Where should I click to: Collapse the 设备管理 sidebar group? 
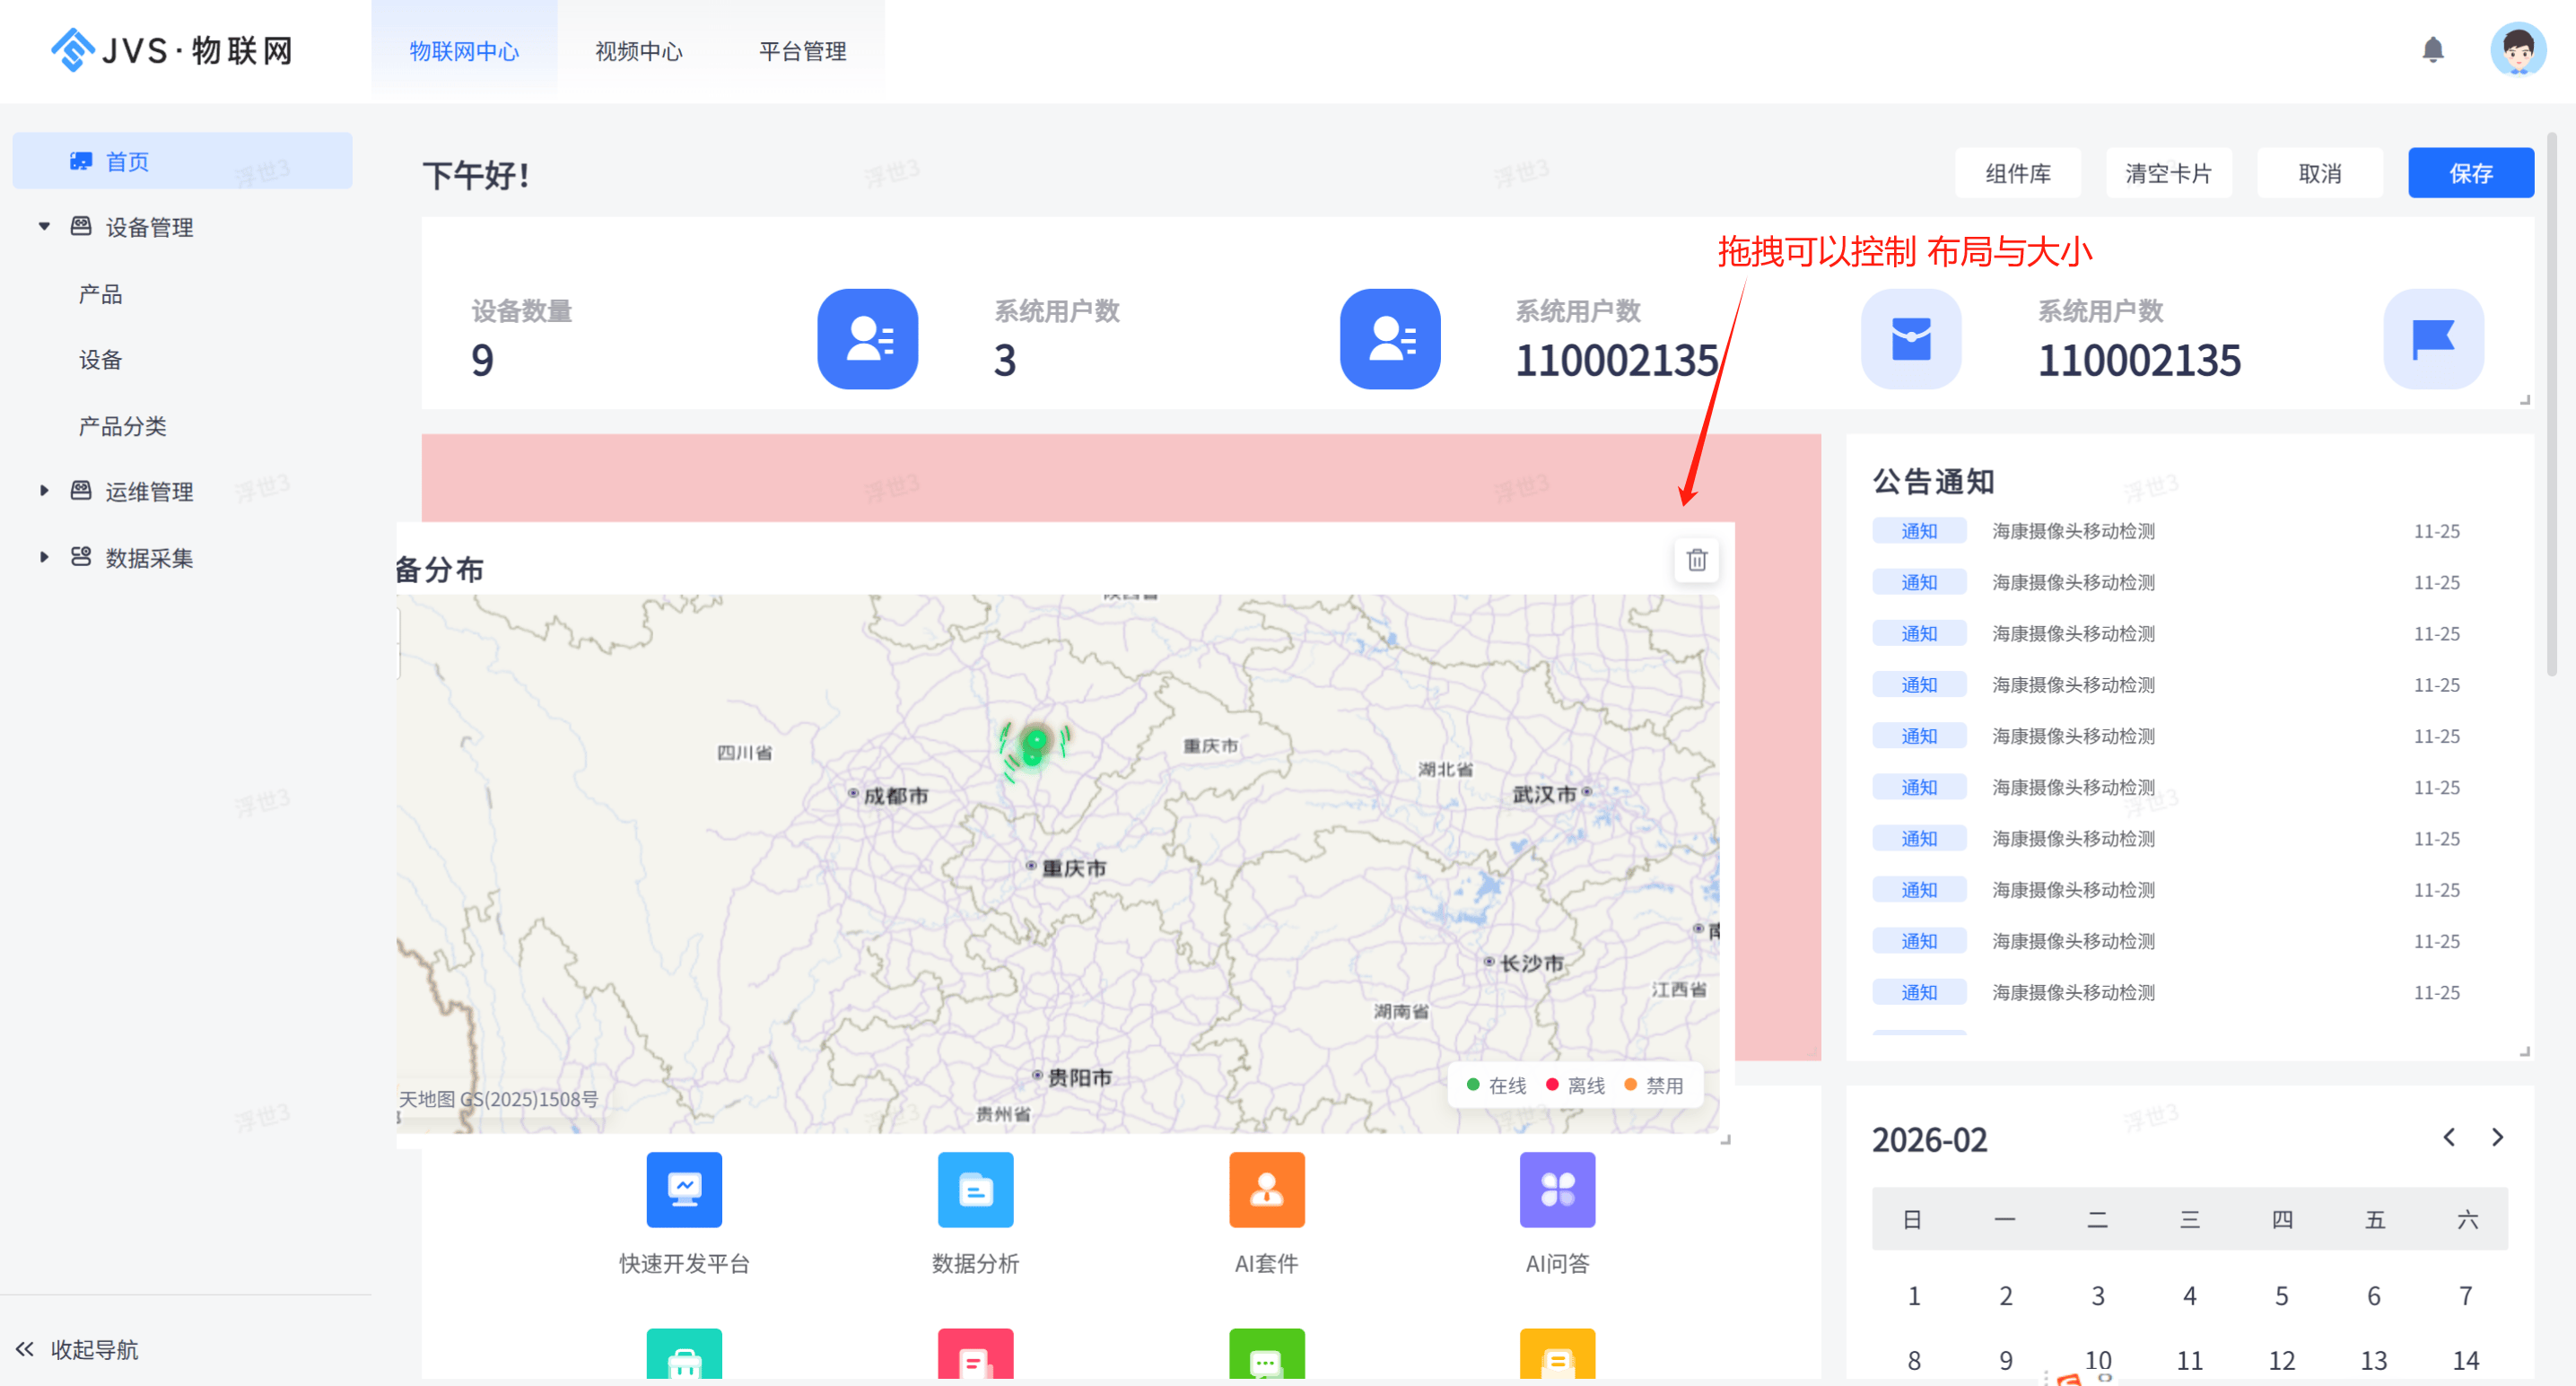pos(44,227)
